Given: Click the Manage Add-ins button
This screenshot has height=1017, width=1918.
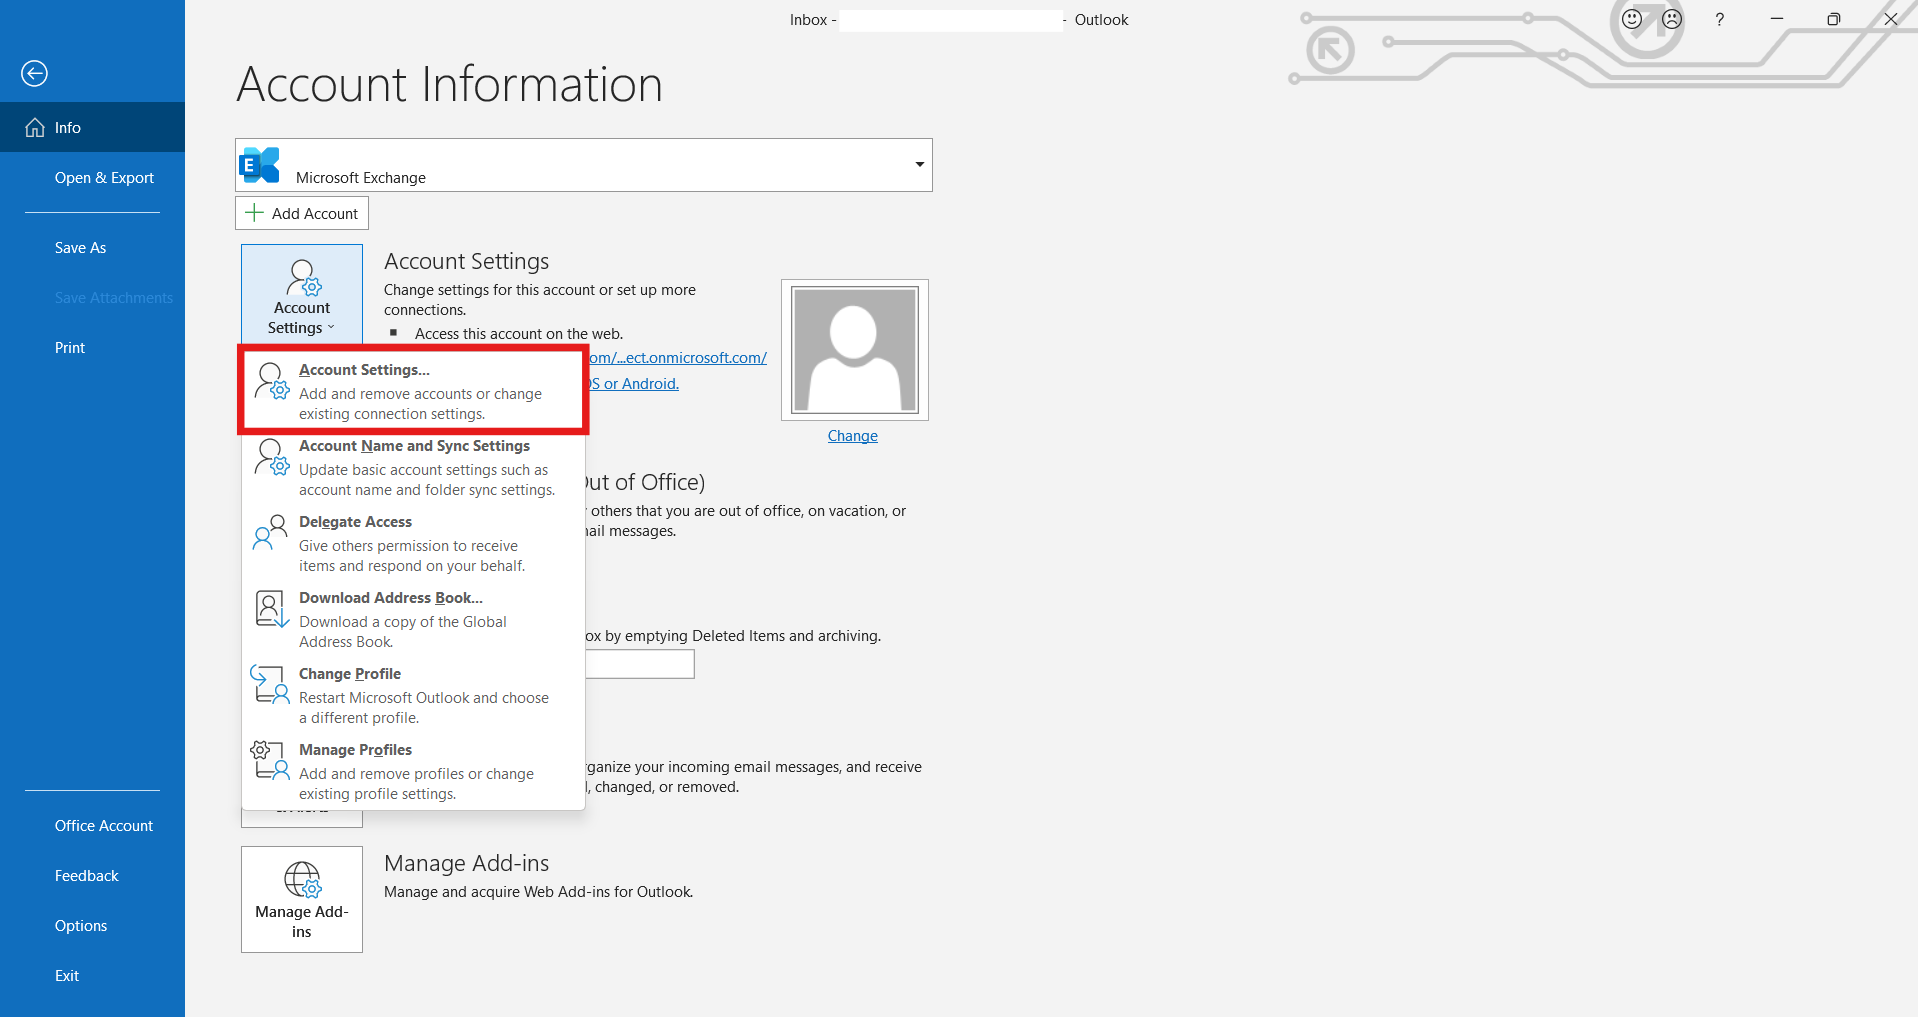Looking at the screenshot, I should 302,899.
